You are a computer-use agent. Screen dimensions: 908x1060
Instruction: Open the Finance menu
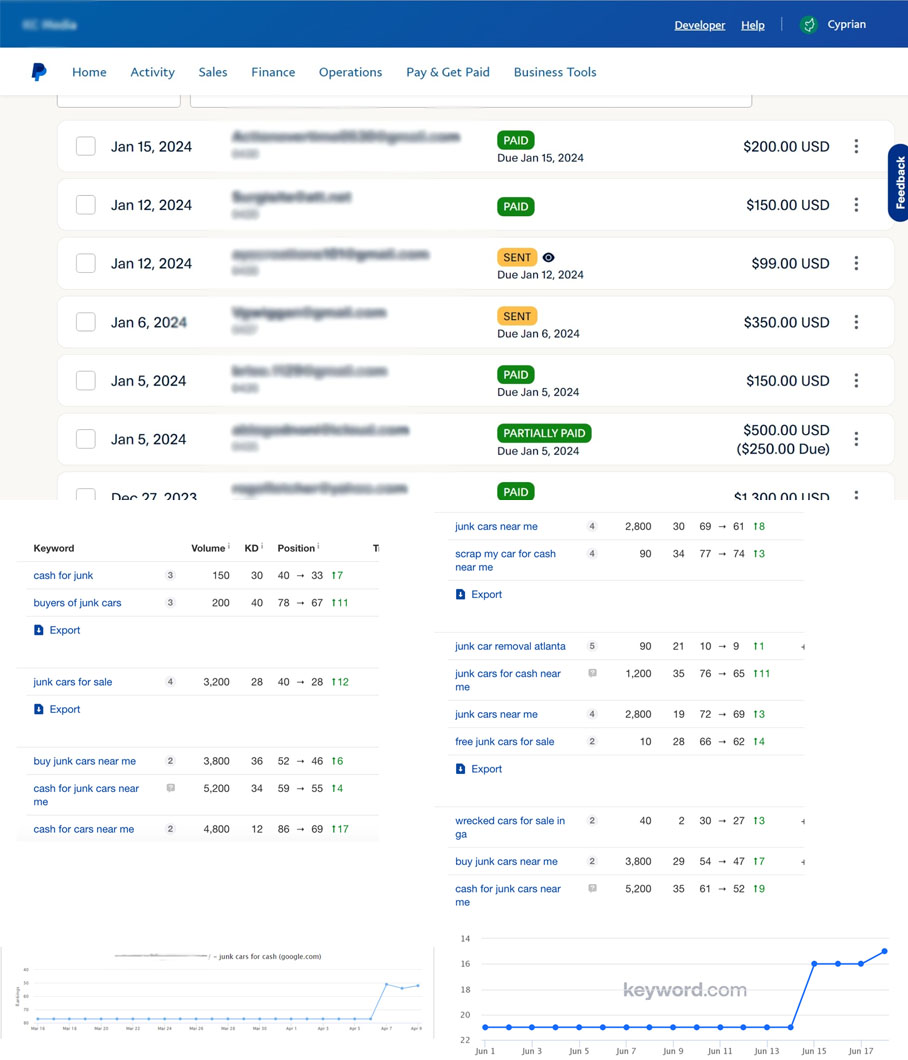273,72
